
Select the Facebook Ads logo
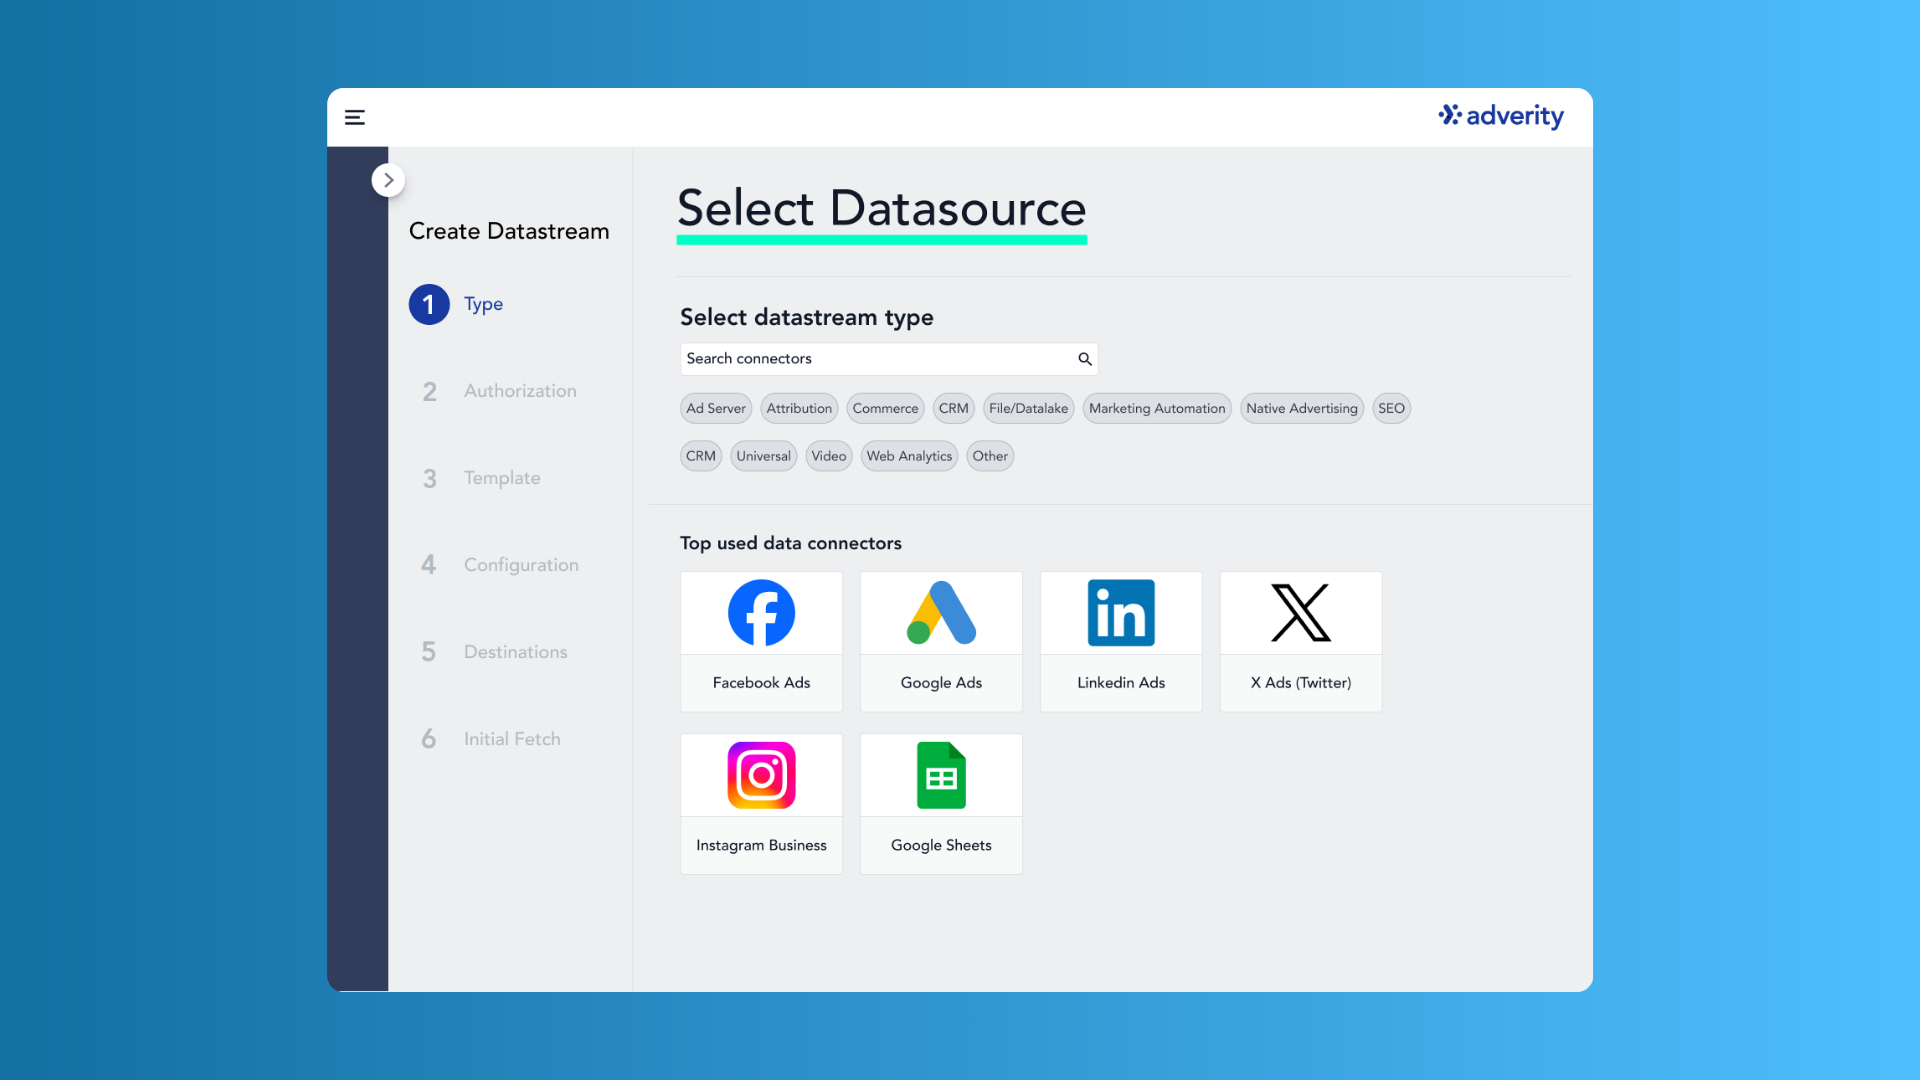coord(761,613)
